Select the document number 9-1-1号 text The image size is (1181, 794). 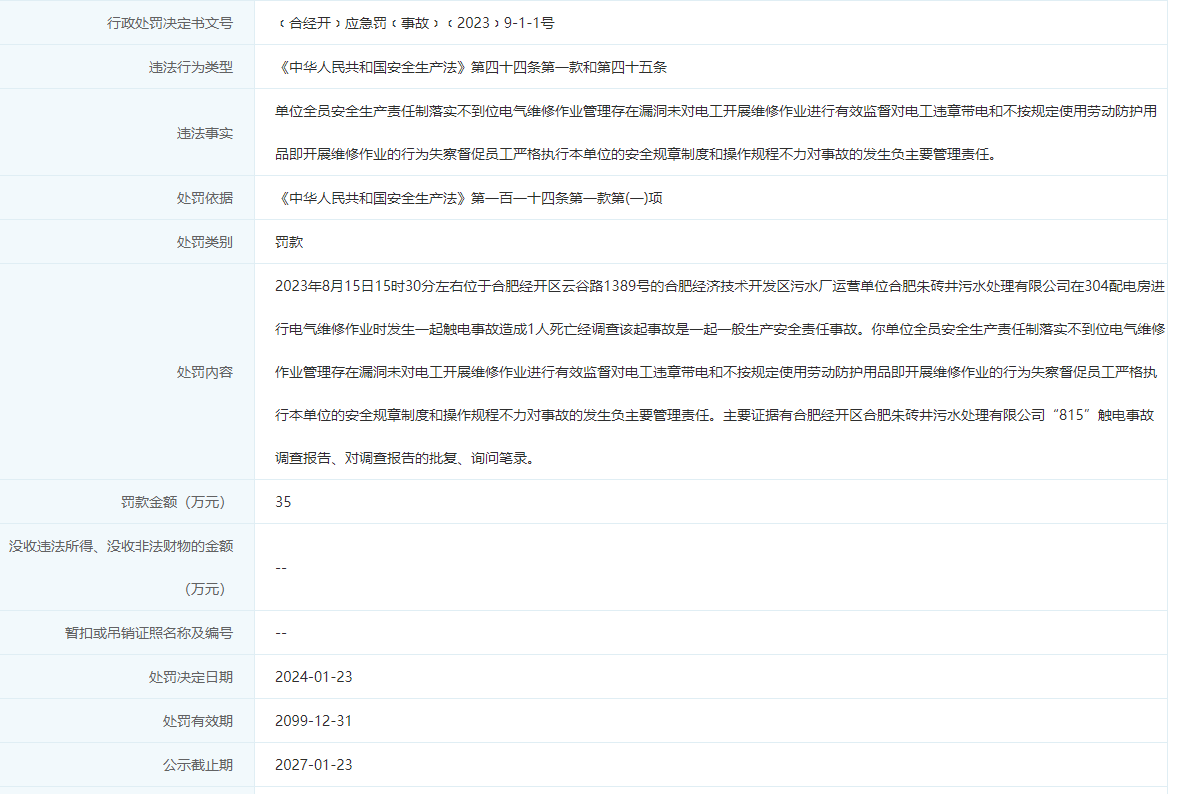[529, 23]
